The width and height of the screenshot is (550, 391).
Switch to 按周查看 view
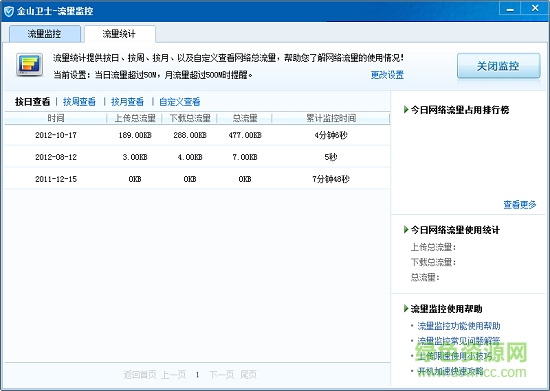coord(79,102)
